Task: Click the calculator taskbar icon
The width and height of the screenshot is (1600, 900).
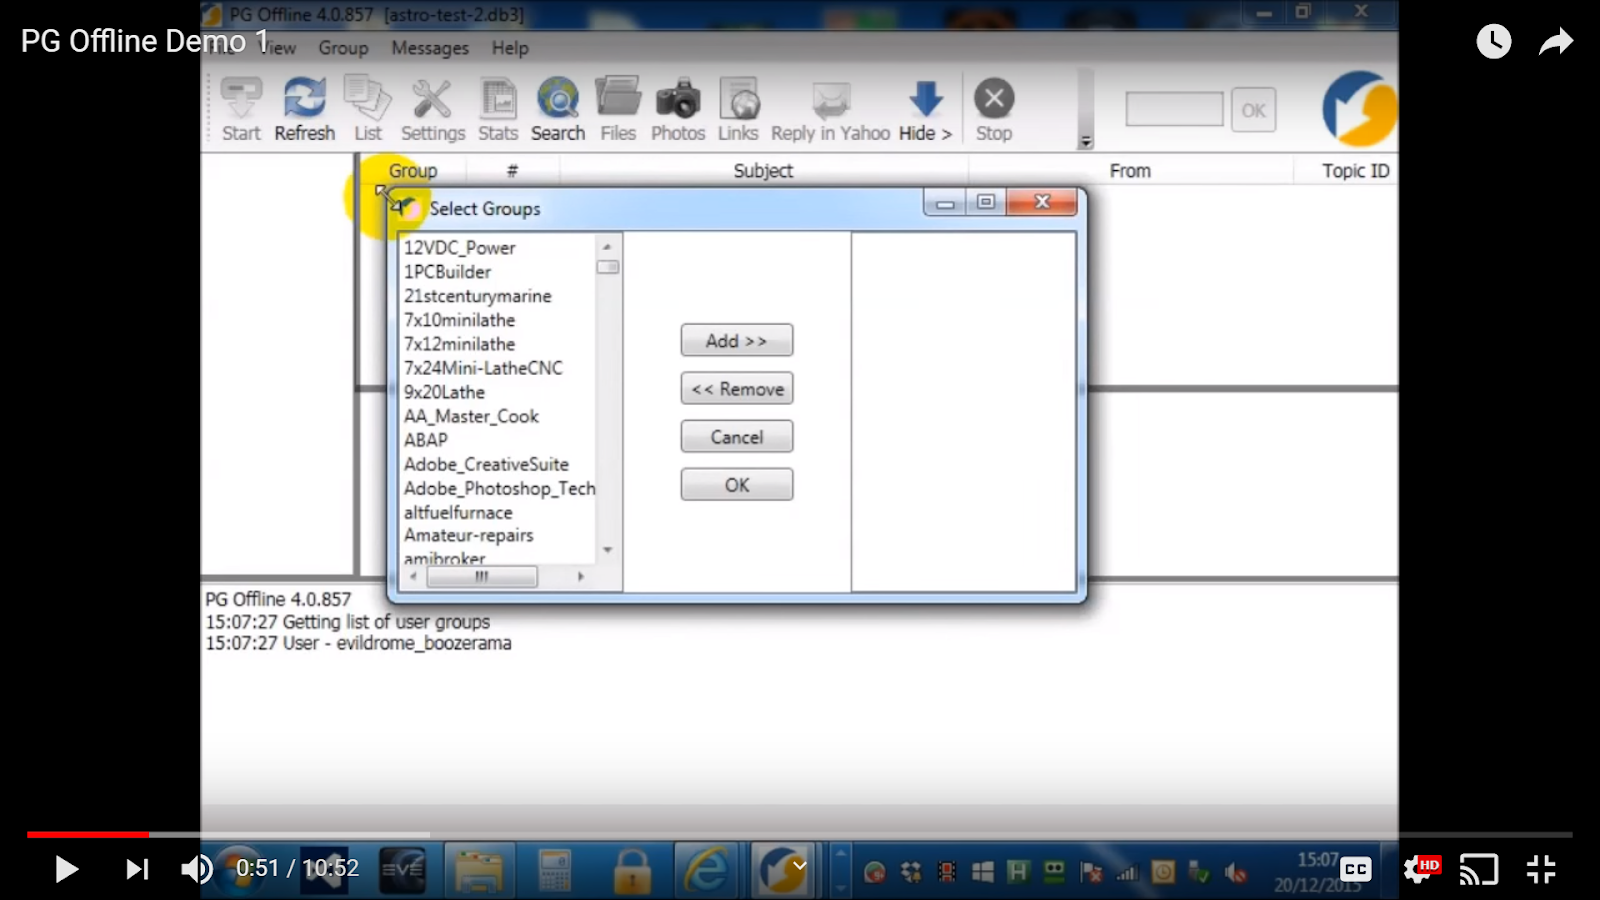Action: point(554,870)
